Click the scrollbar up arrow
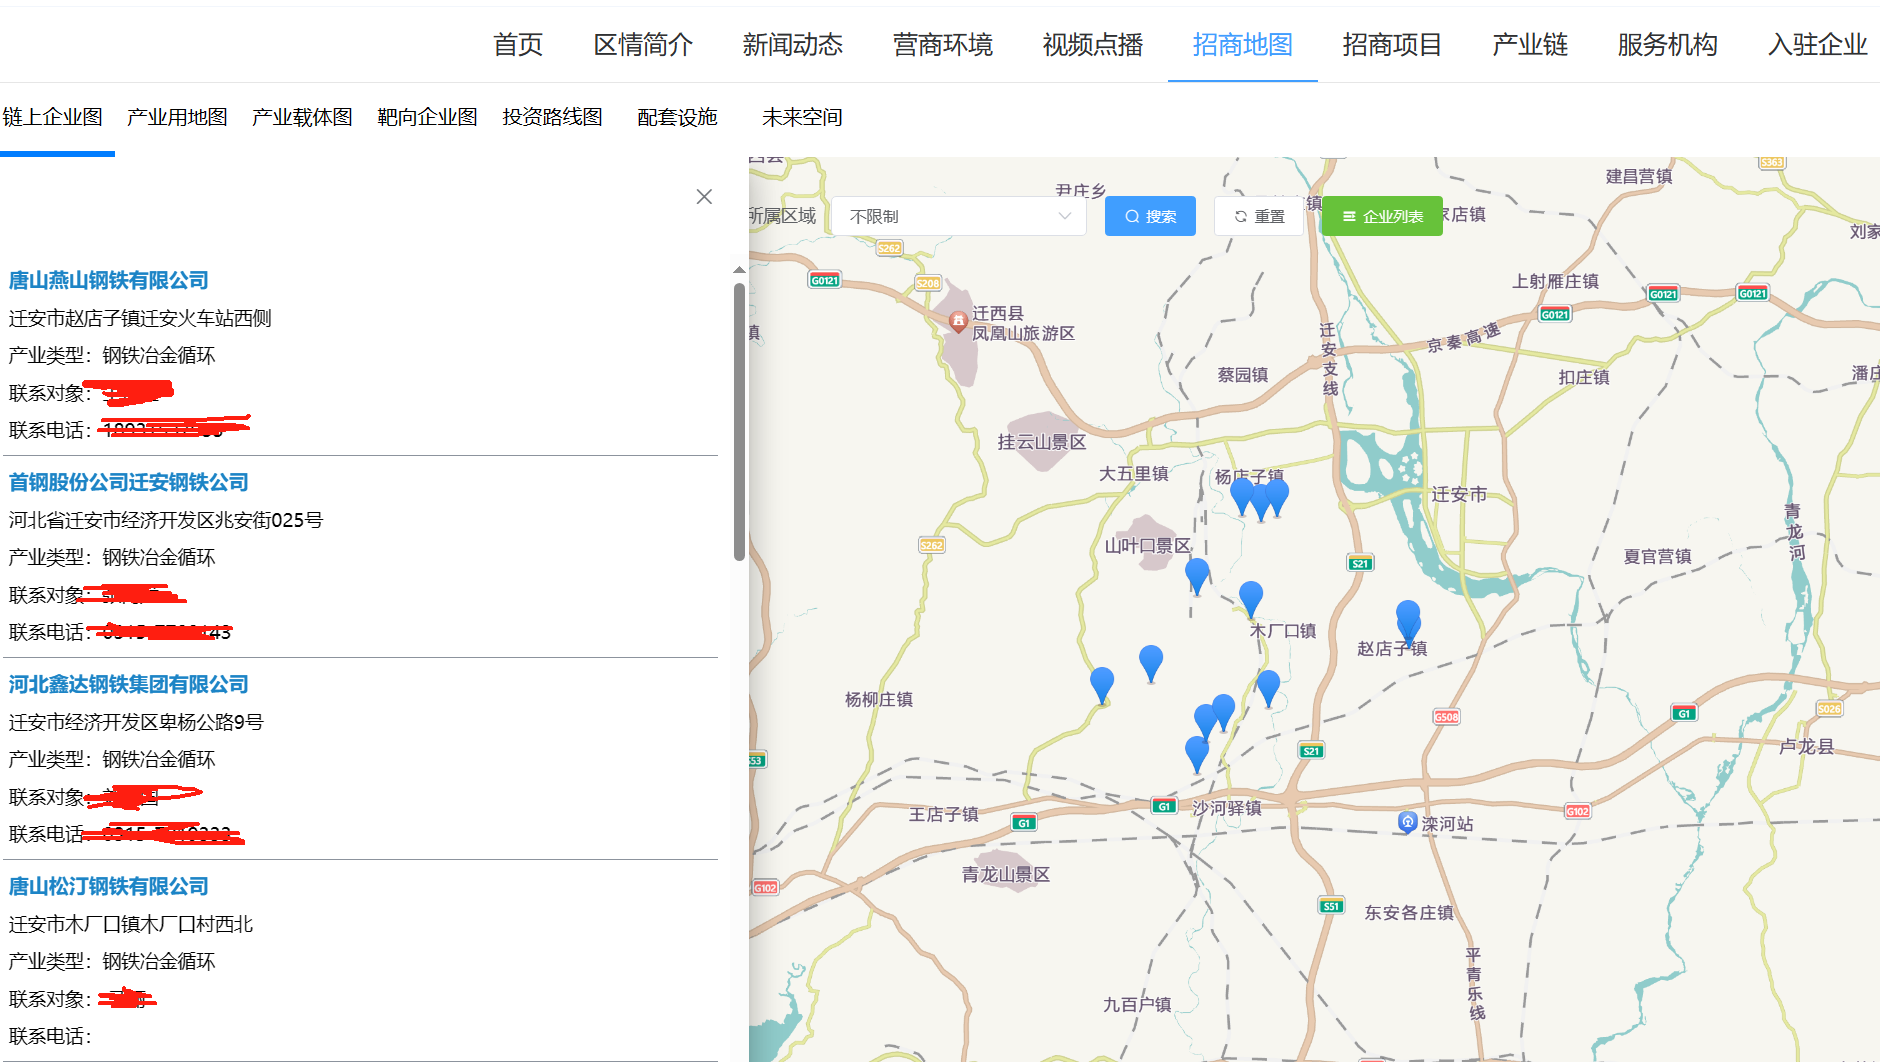The height and width of the screenshot is (1062, 1880). tap(739, 270)
